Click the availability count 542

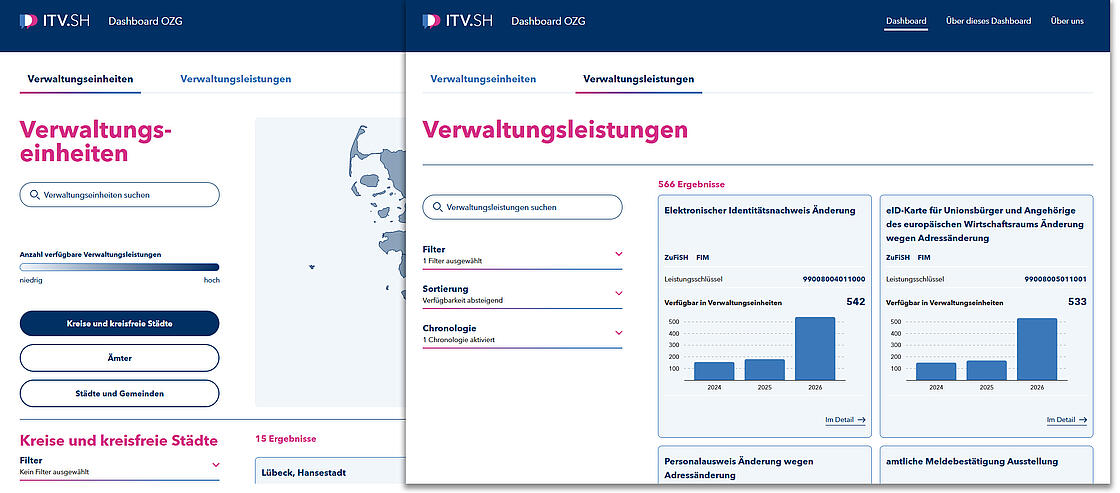point(856,302)
